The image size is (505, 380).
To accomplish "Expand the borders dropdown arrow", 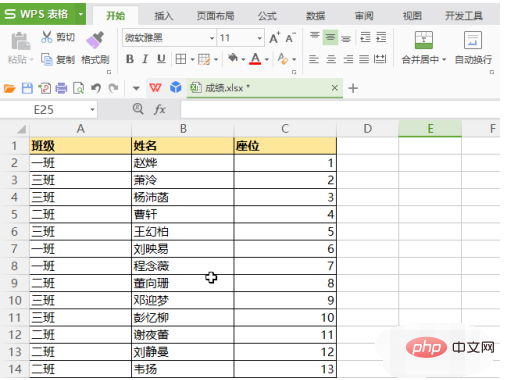I will pos(192,60).
